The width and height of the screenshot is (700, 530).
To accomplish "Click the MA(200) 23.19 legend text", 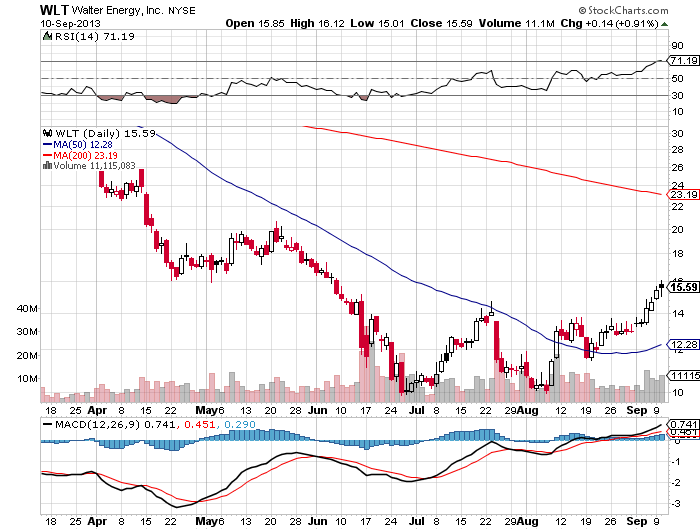I will [86, 155].
